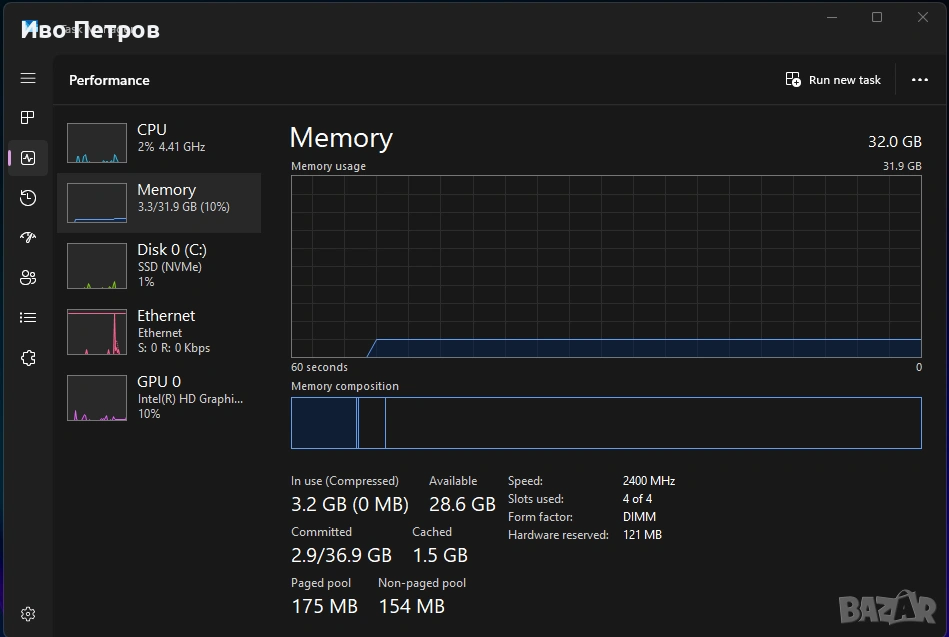The image size is (949, 637).
Task: Select GPU 0 performance item
Action: click(x=160, y=396)
